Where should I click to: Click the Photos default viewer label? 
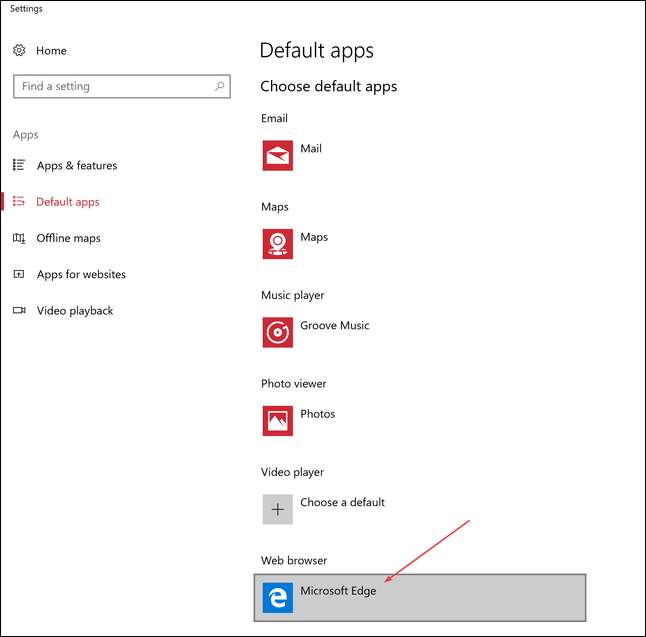point(317,414)
